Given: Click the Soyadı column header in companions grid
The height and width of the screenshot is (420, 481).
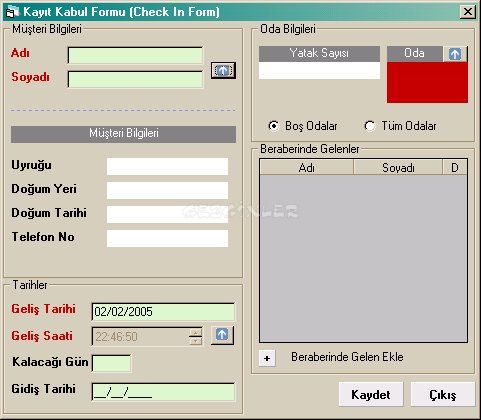Looking at the screenshot, I should pos(398,167).
